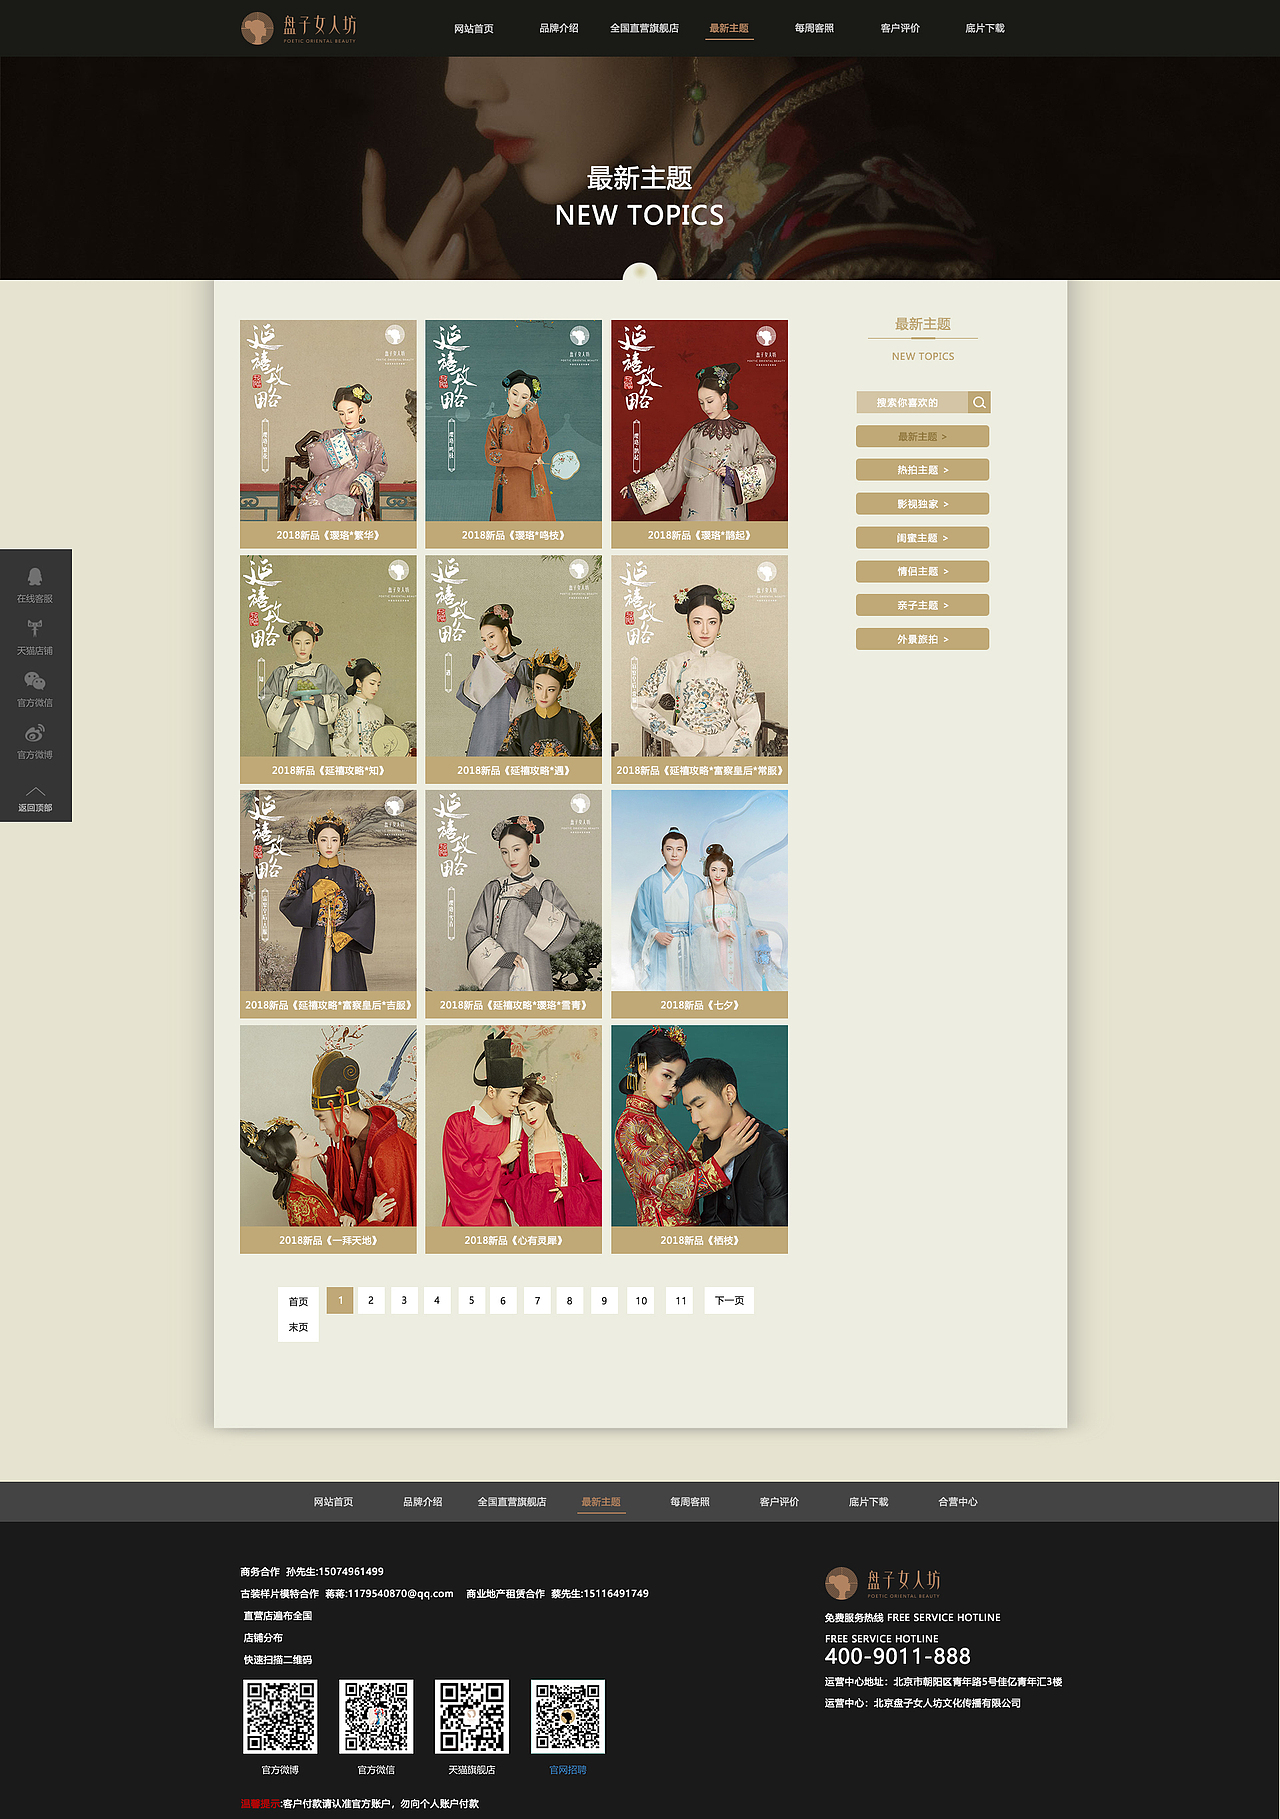Select the 情侣主题 > category button
This screenshot has height=1819, width=1280.
coord(922,571)
